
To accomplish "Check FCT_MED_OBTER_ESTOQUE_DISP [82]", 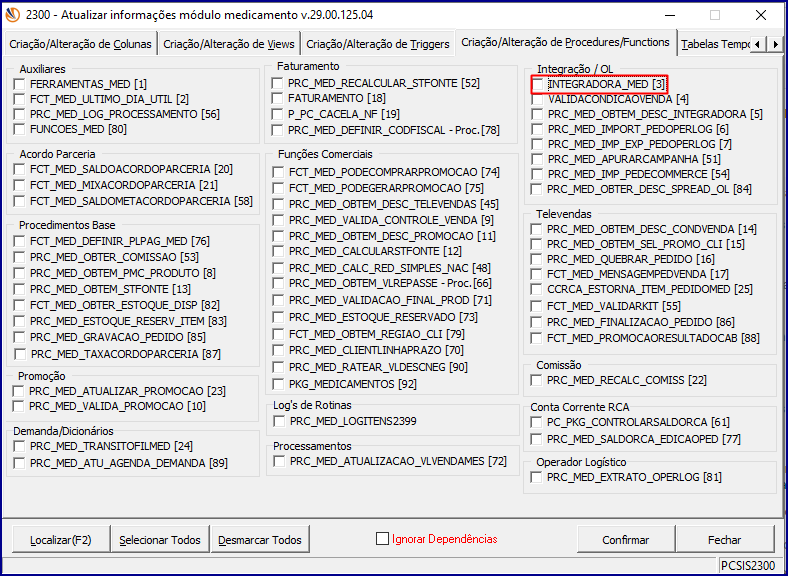I will (x=20, y=305).
